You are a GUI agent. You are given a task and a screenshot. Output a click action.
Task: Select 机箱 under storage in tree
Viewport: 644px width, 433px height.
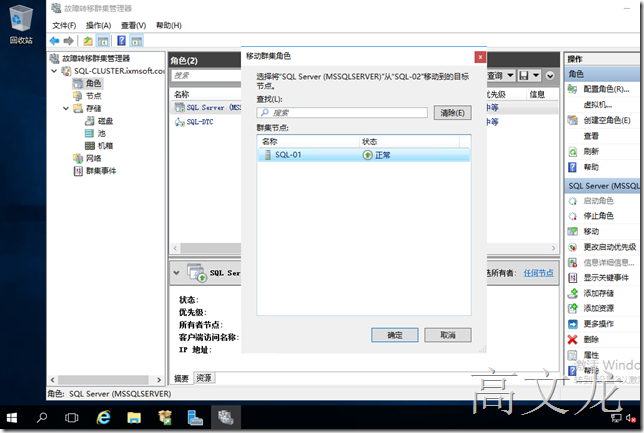[105, 145]
